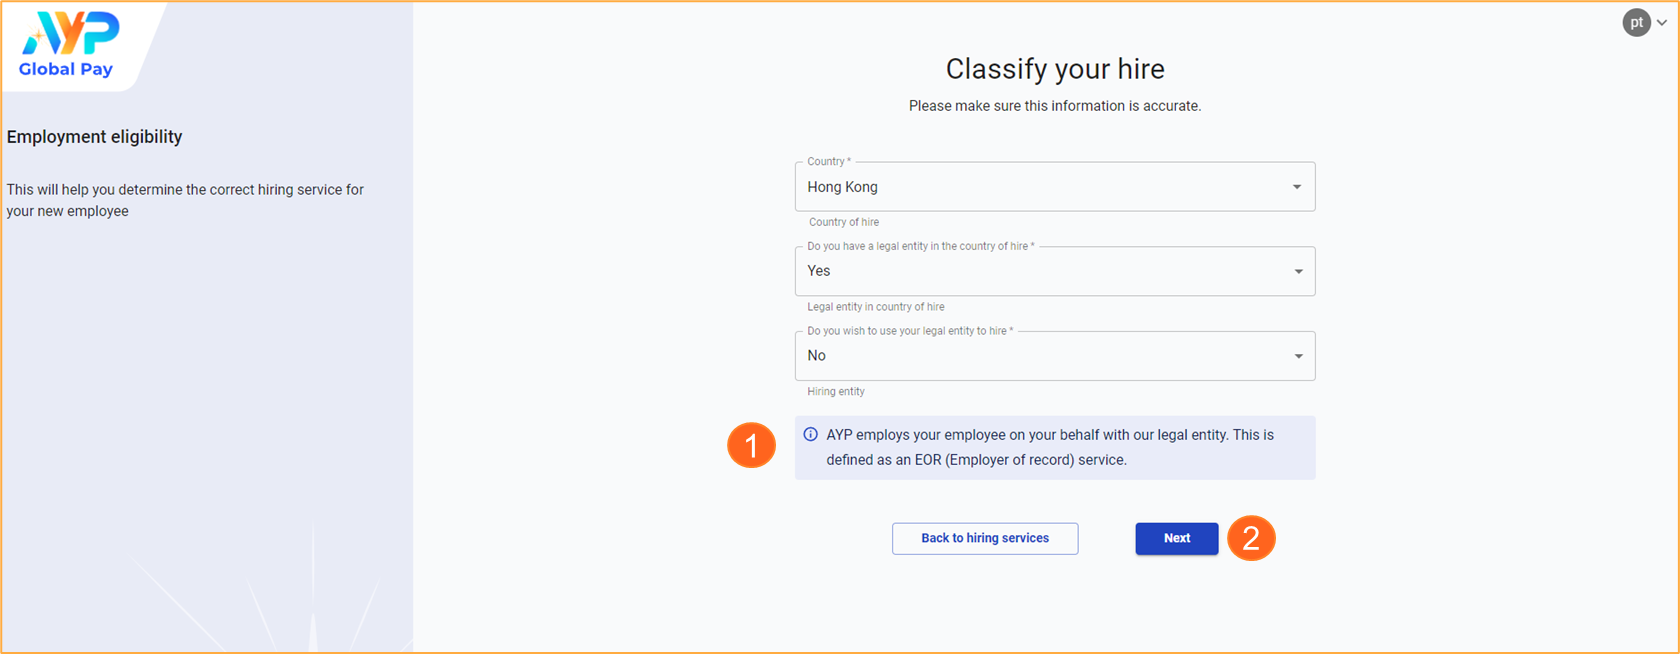Open the Country dropdown arrow

pyautogui.click(x=1297, y=187)
